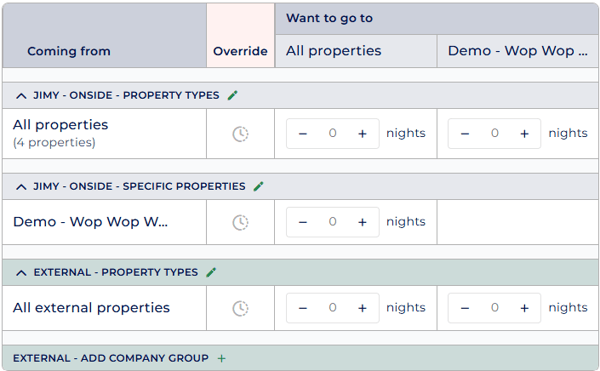Edit the External Property Types group
600x371 pixels.
click(x=211, y=272)
